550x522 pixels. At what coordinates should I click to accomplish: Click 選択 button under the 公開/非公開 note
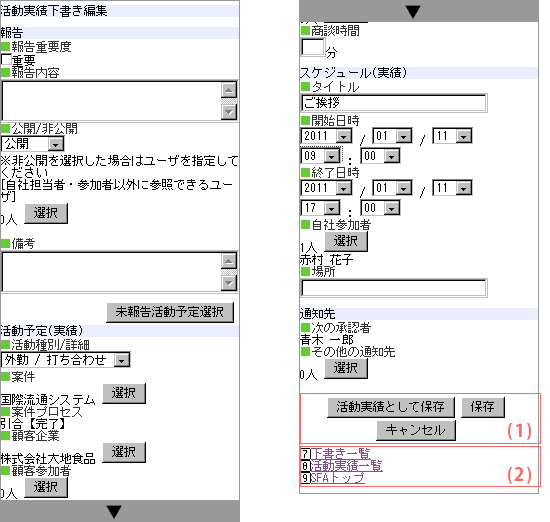46,213
